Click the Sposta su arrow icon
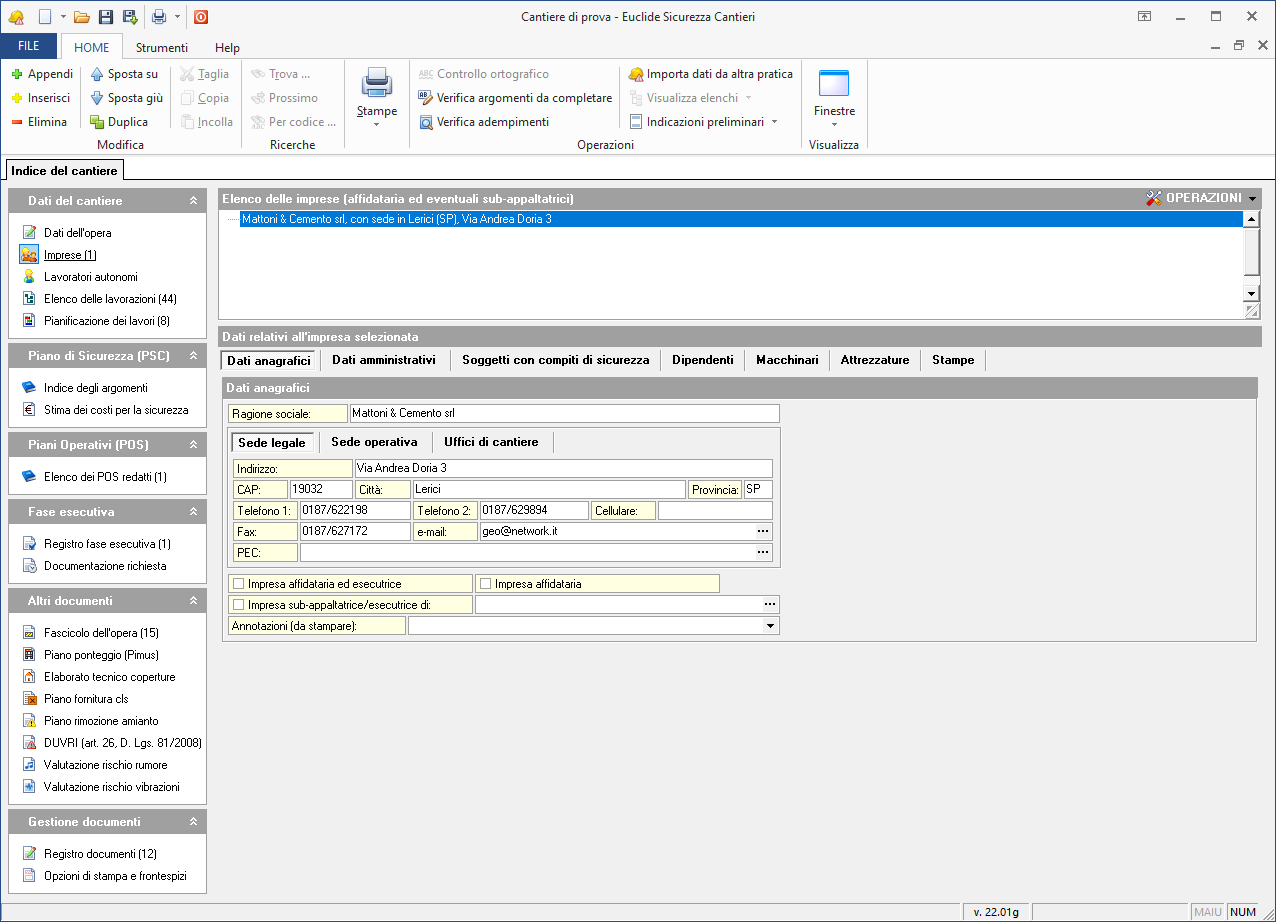 97,74
